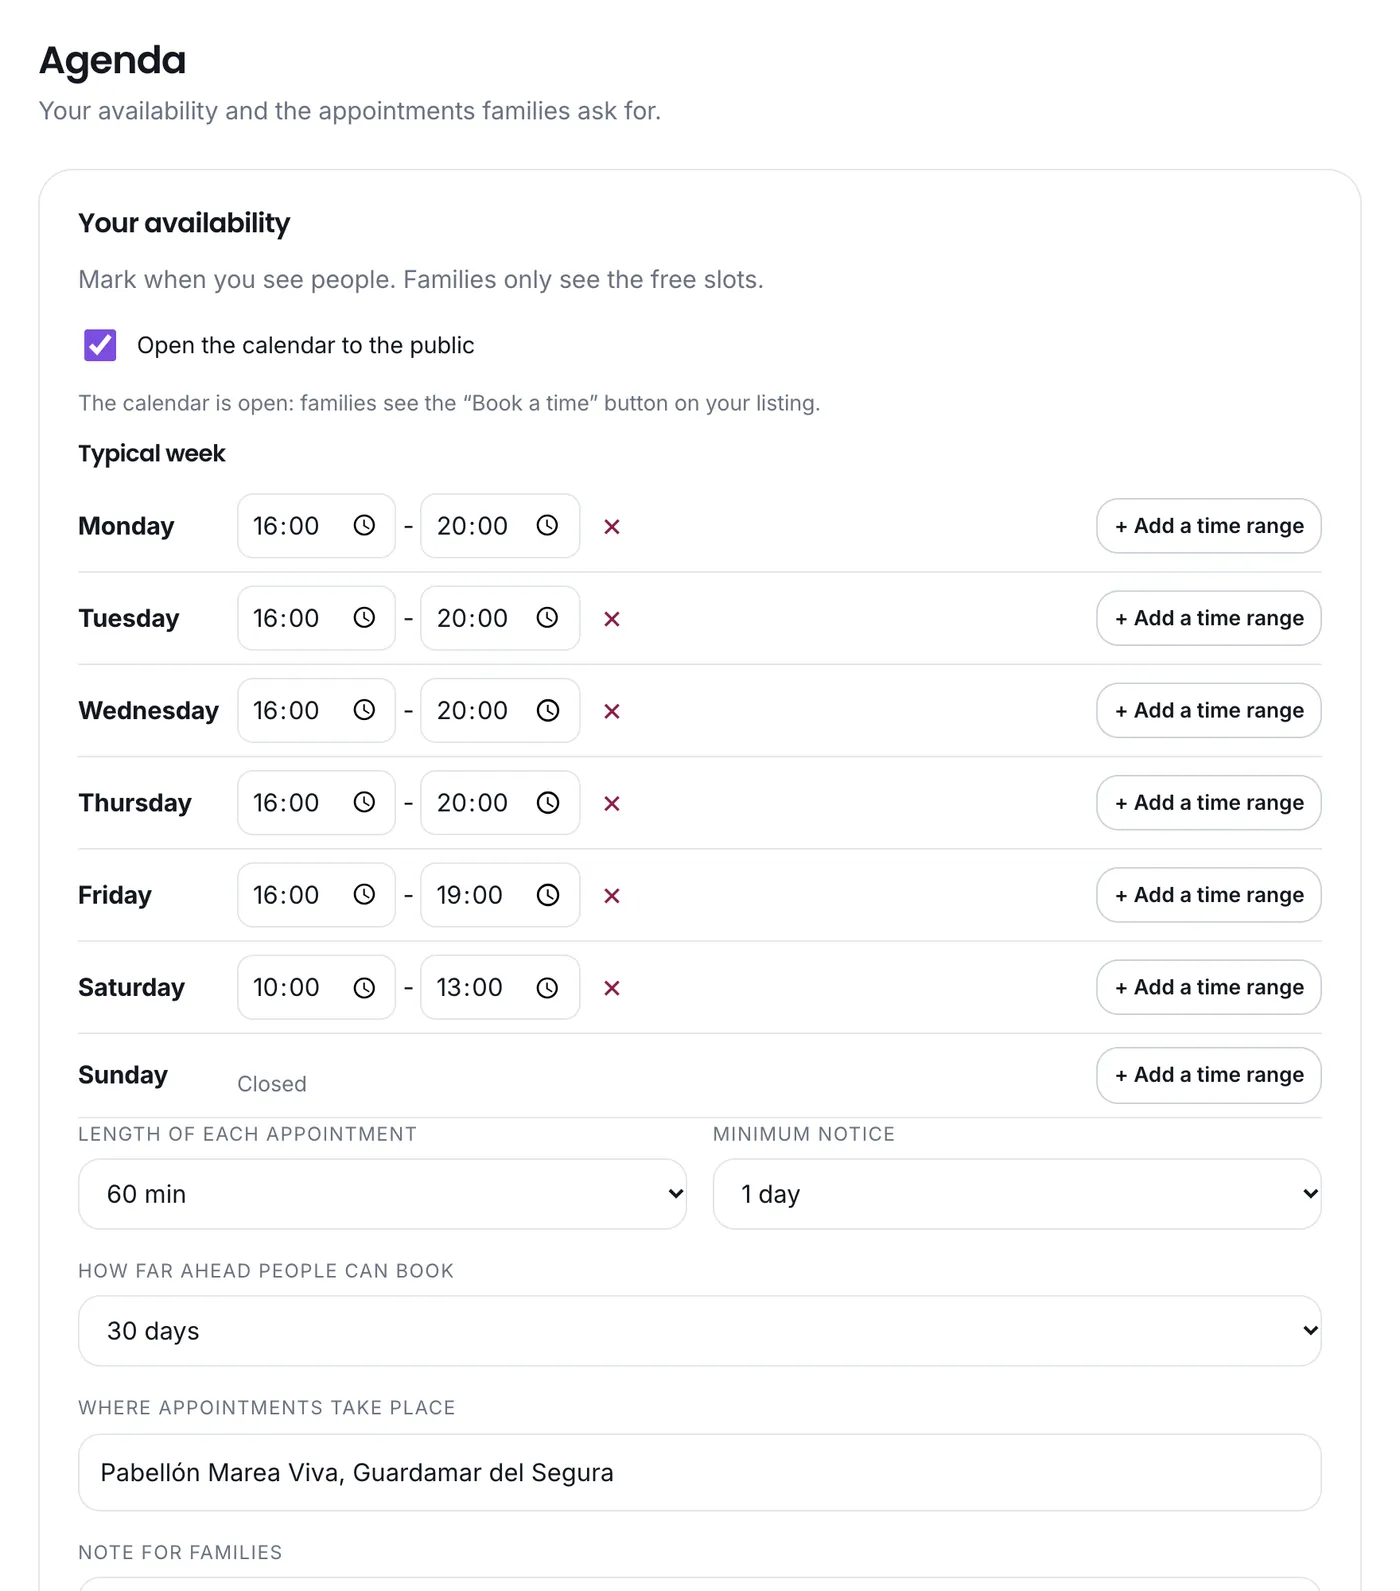The width and height of the screenshot is (1400, 1591).
Task: Open Minimum notice dropdown showing 1 day
Action: click(x=1017, y=1194)
